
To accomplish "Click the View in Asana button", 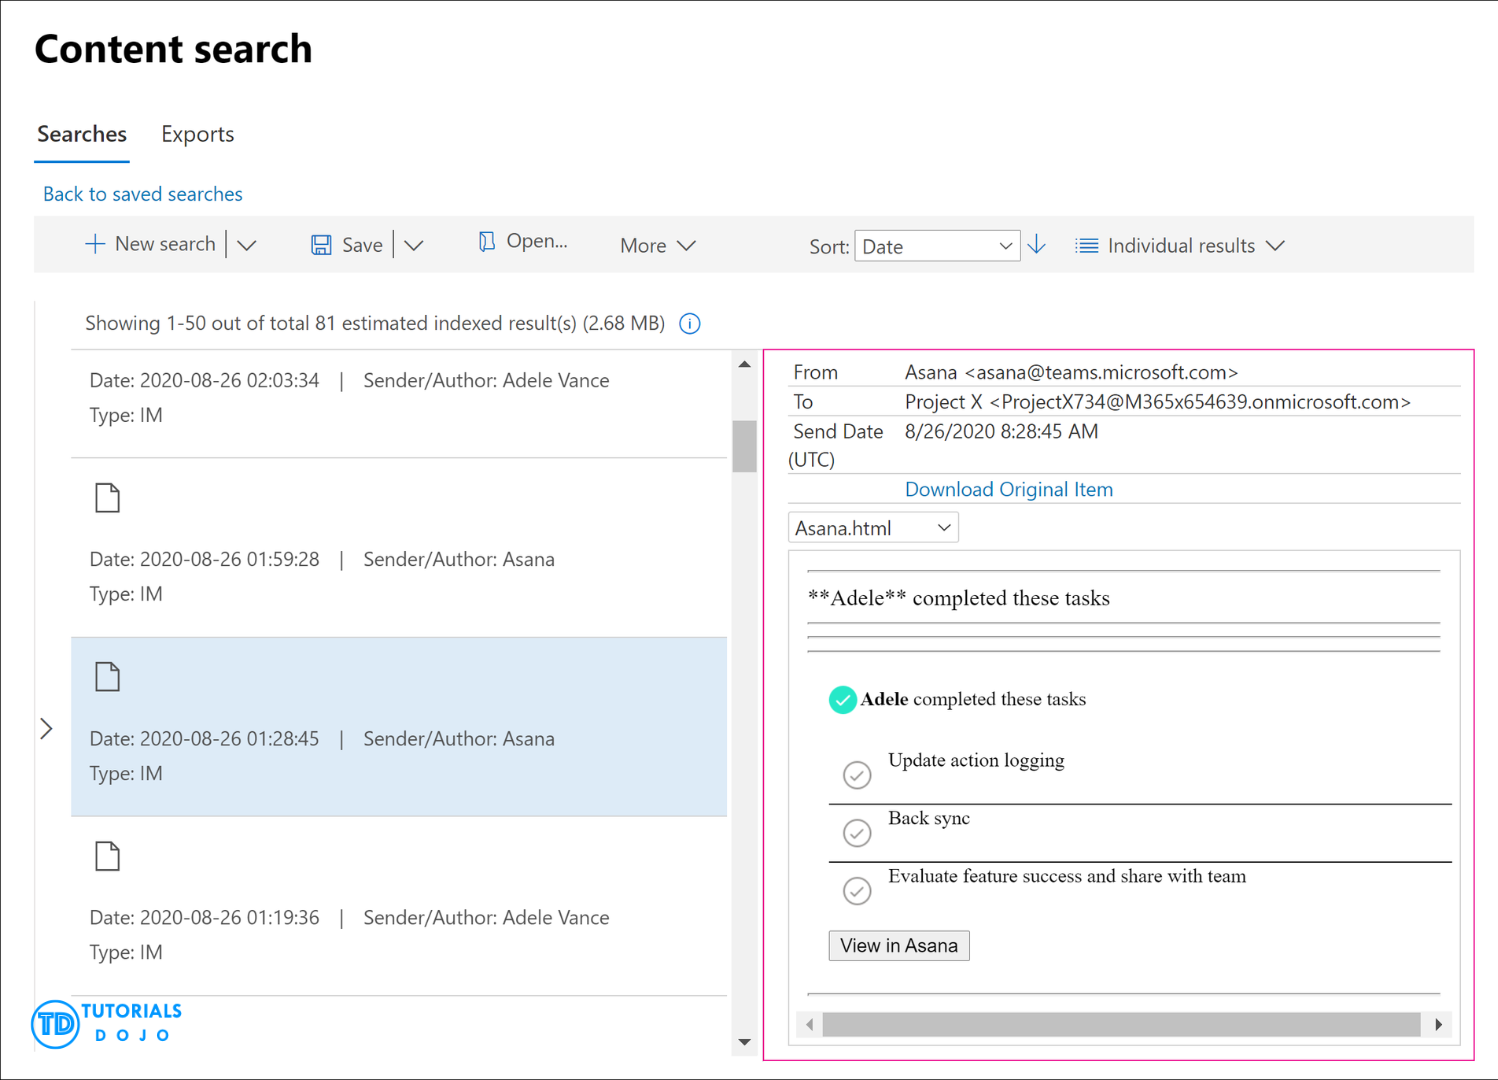I will pos(899,946).
